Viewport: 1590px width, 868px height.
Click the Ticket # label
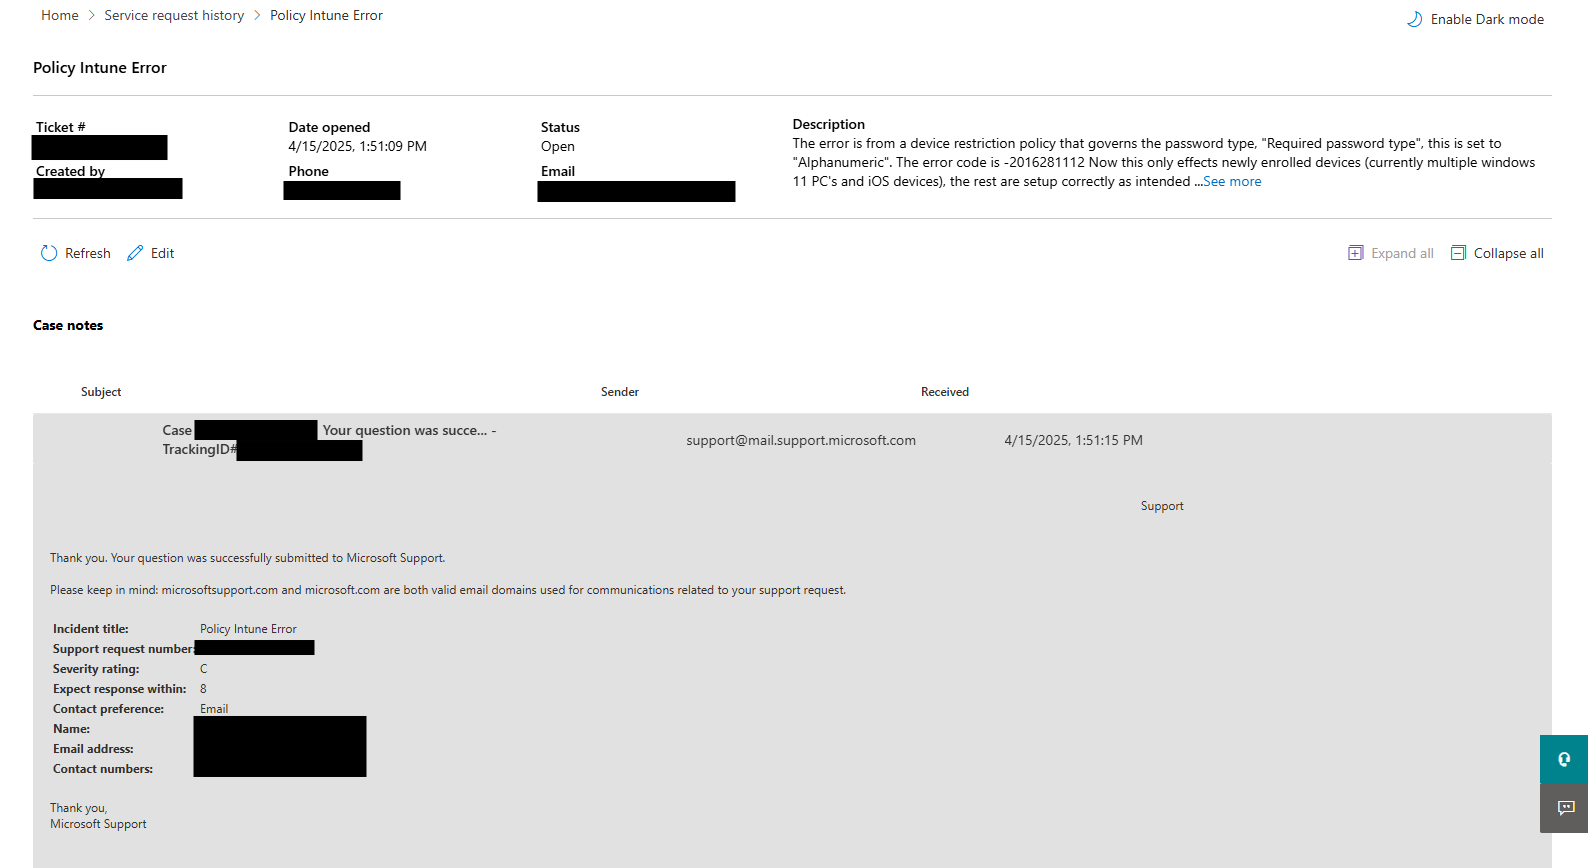coord(61,127)
